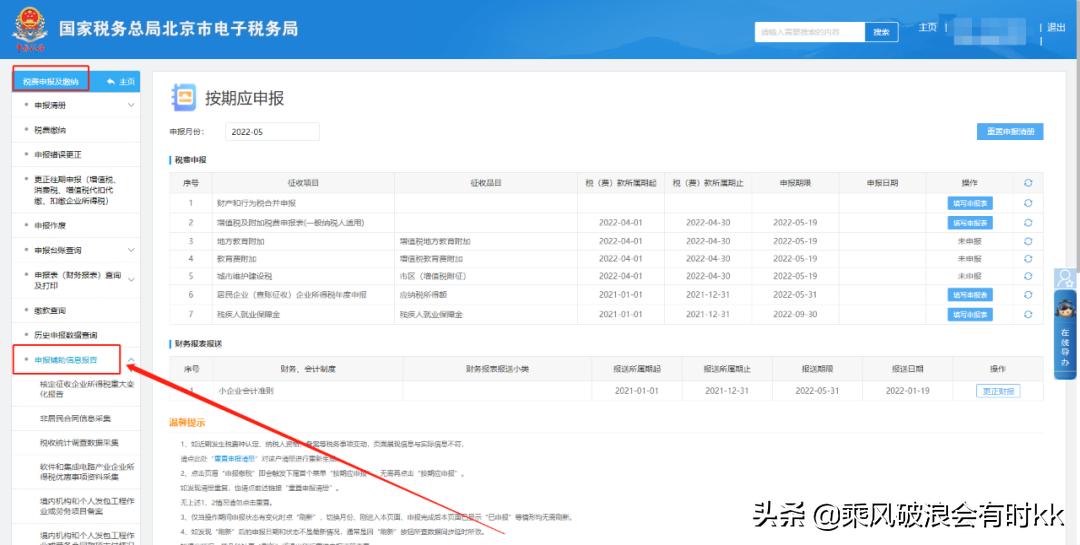Open 历史申报数据查询 in the sidebar
The image size is (1080, 545).
coord(66,335)
